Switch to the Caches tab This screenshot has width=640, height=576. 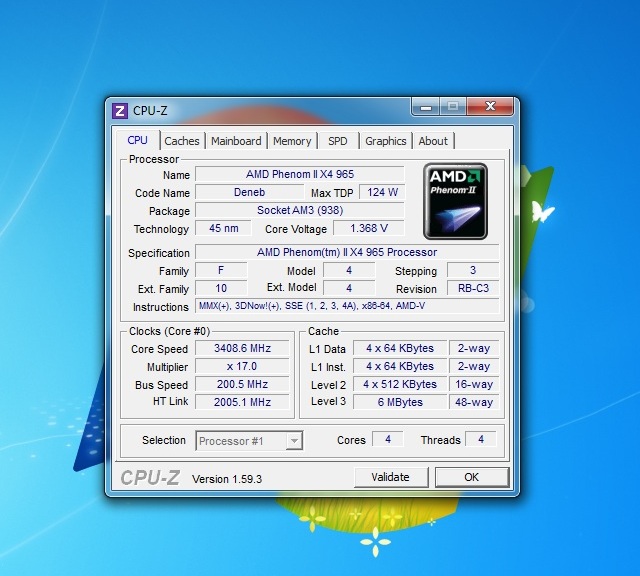(182, 141)
